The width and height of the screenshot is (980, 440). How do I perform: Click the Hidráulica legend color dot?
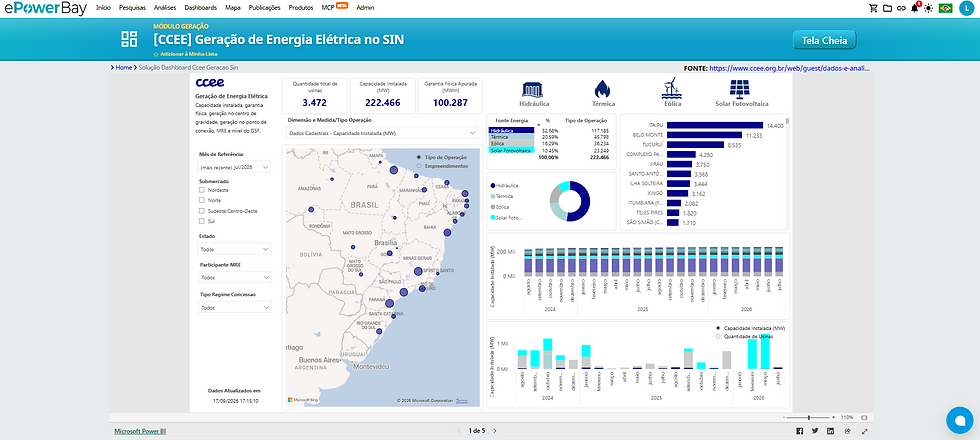[493, 186]
